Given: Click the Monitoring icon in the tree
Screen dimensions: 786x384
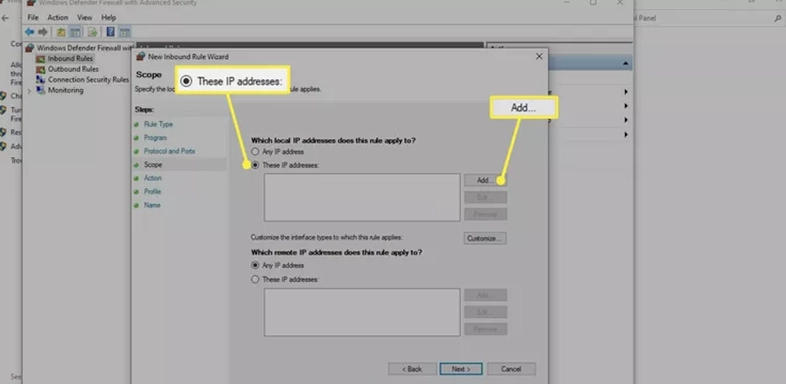Looking at the screenshot, I should [x=41, y=91].
